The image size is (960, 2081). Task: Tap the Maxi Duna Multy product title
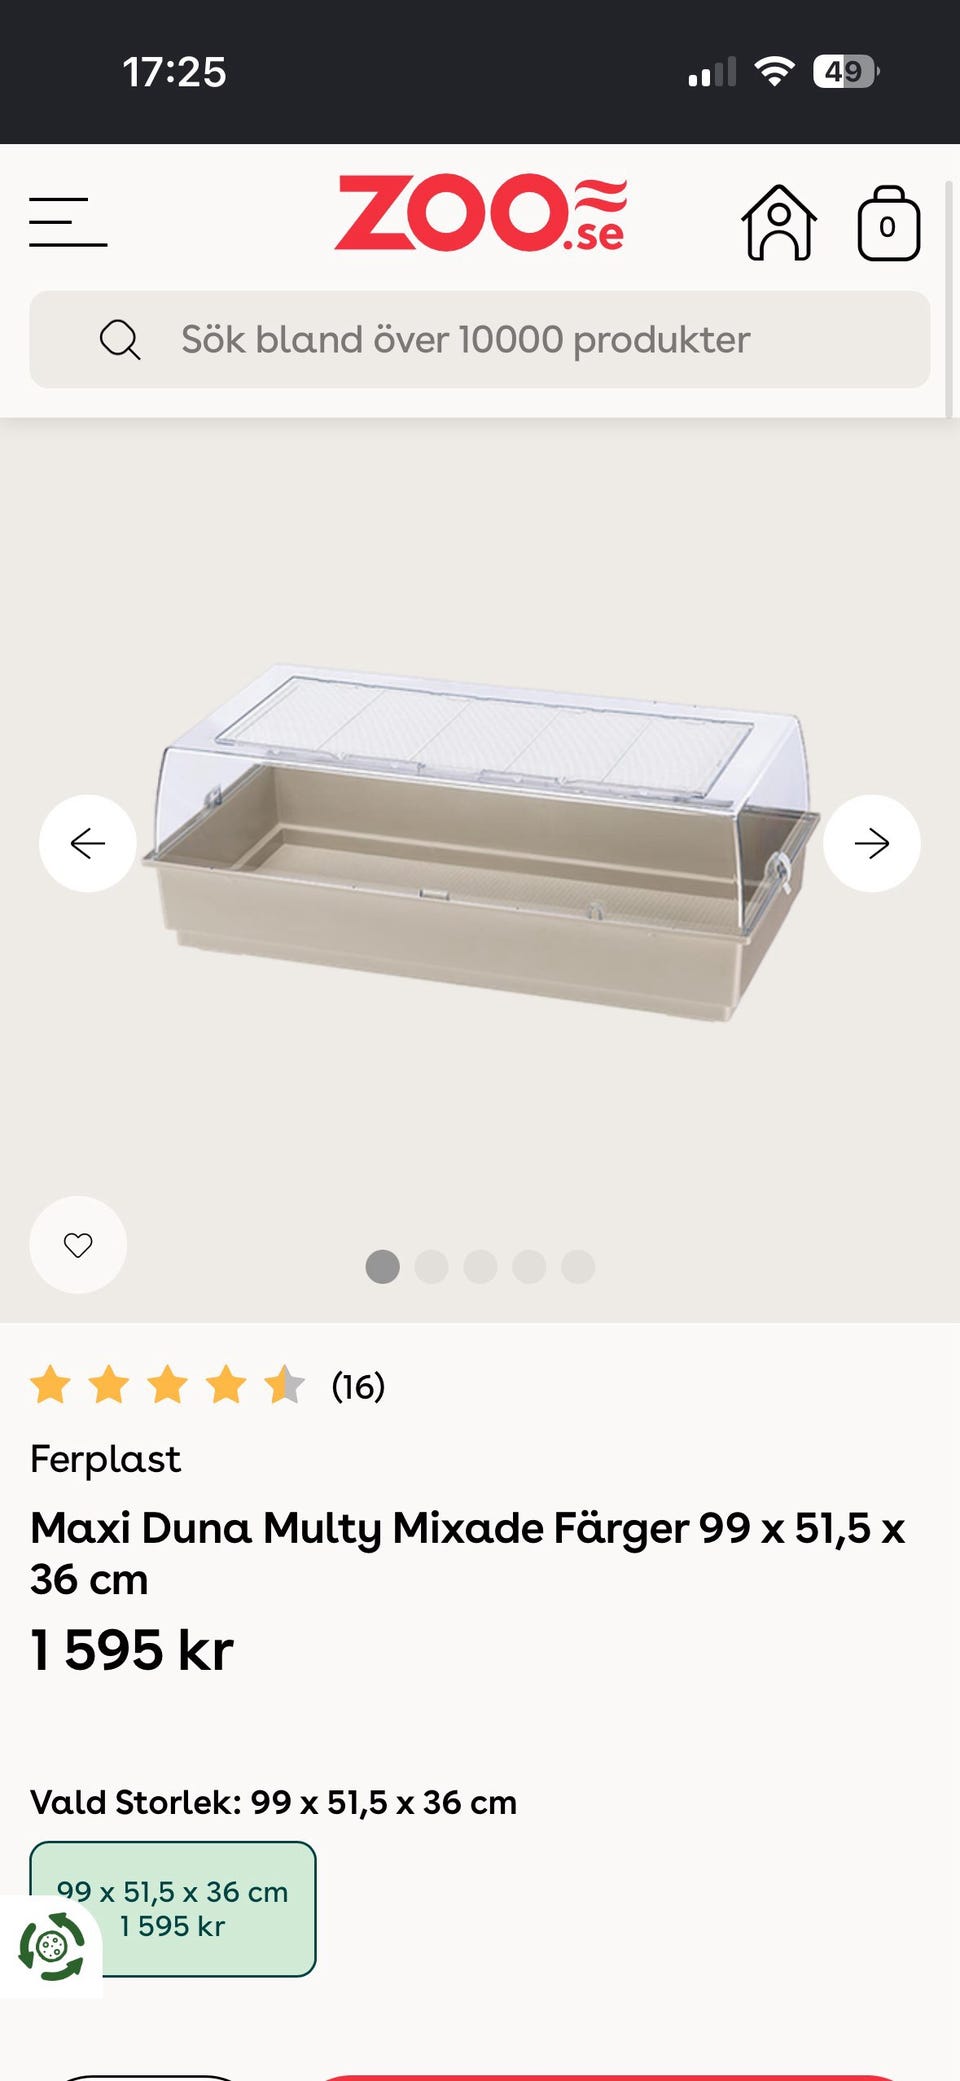(x=468, y=1553)
